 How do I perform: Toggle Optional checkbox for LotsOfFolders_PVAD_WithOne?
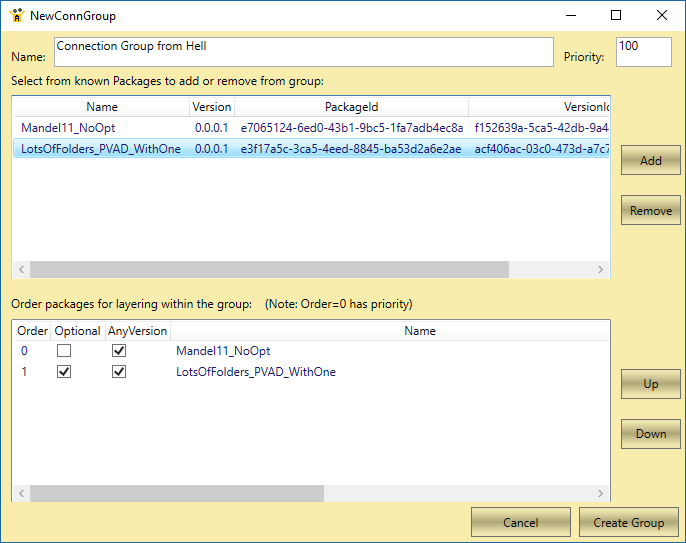(x=64, y=371)
